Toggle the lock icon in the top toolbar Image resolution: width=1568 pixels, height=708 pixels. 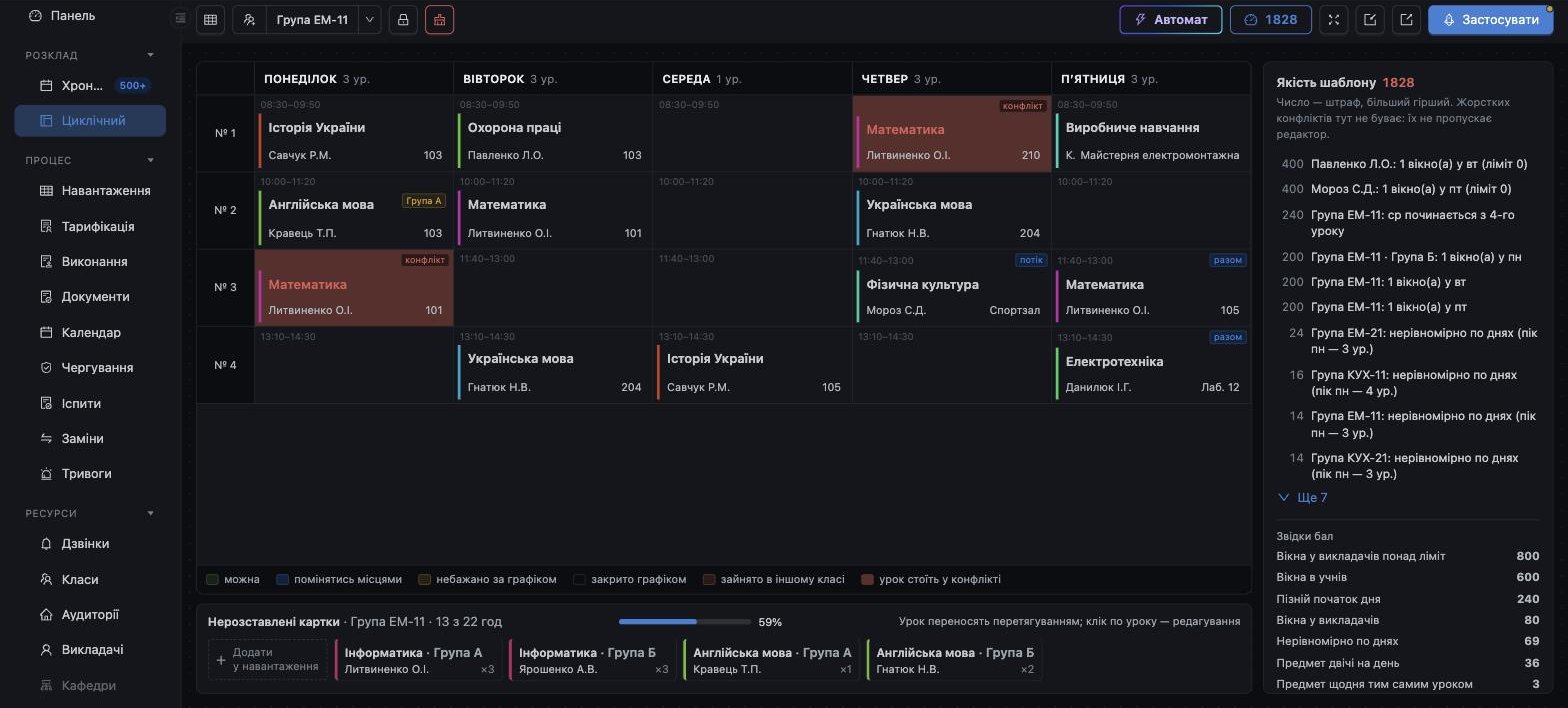[x=403, y=19]
